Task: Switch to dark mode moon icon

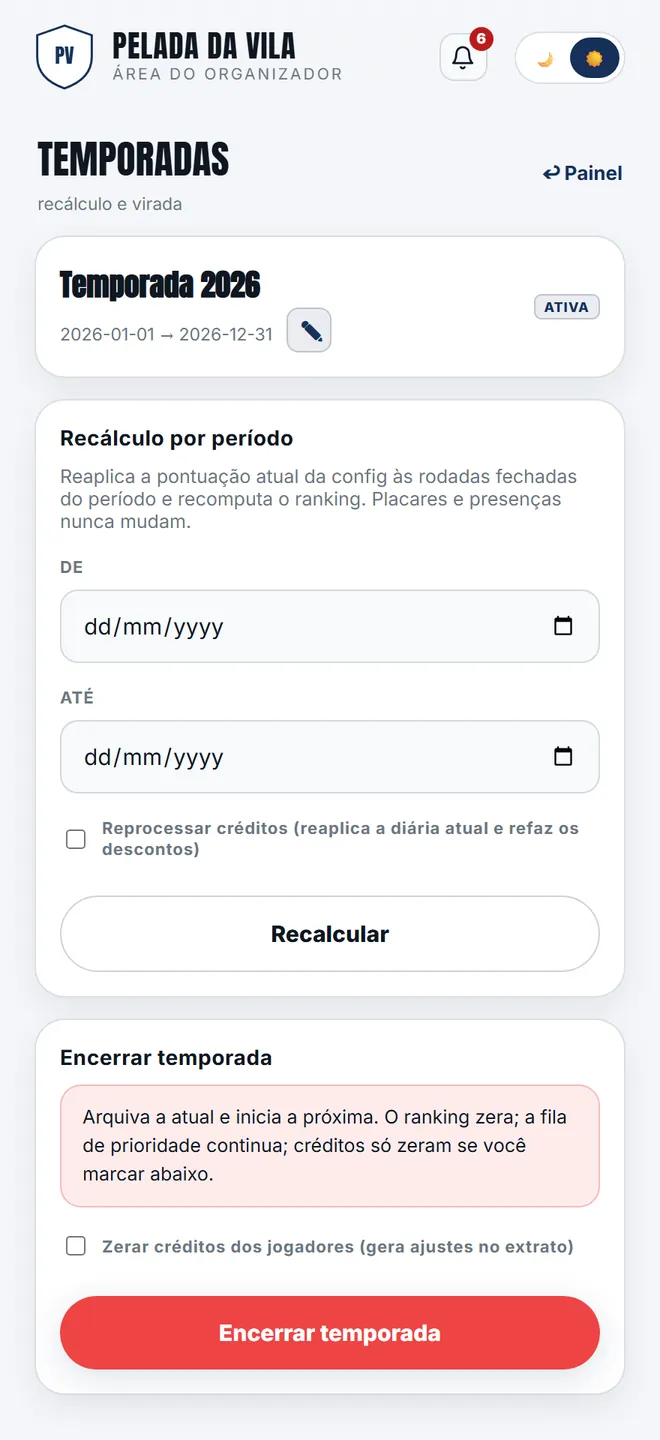Action: point(545,58)
